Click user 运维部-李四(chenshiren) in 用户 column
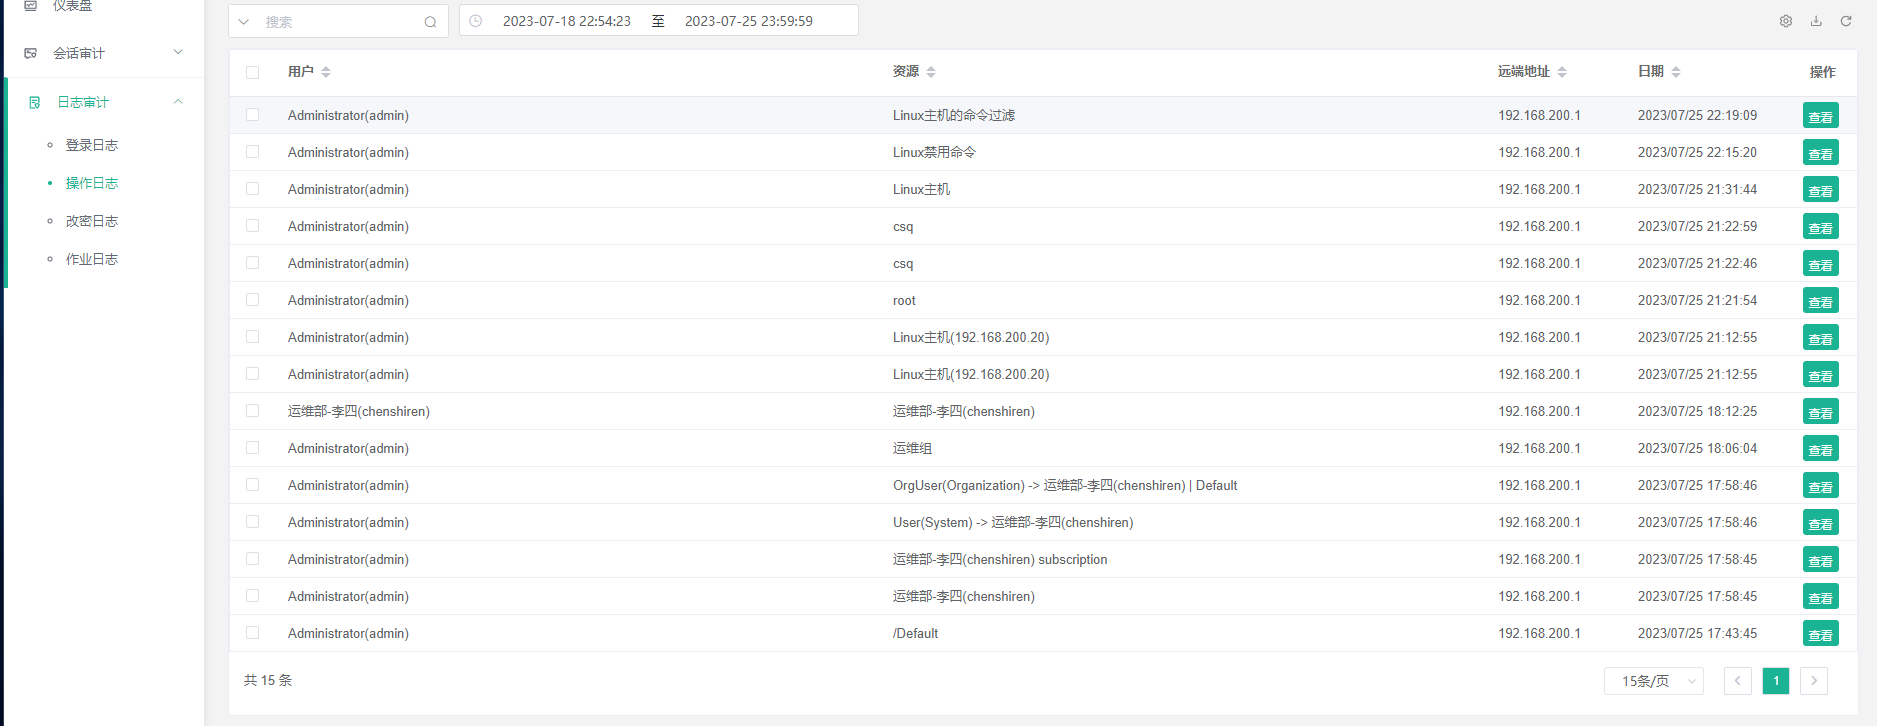 [x=359, y=411]
